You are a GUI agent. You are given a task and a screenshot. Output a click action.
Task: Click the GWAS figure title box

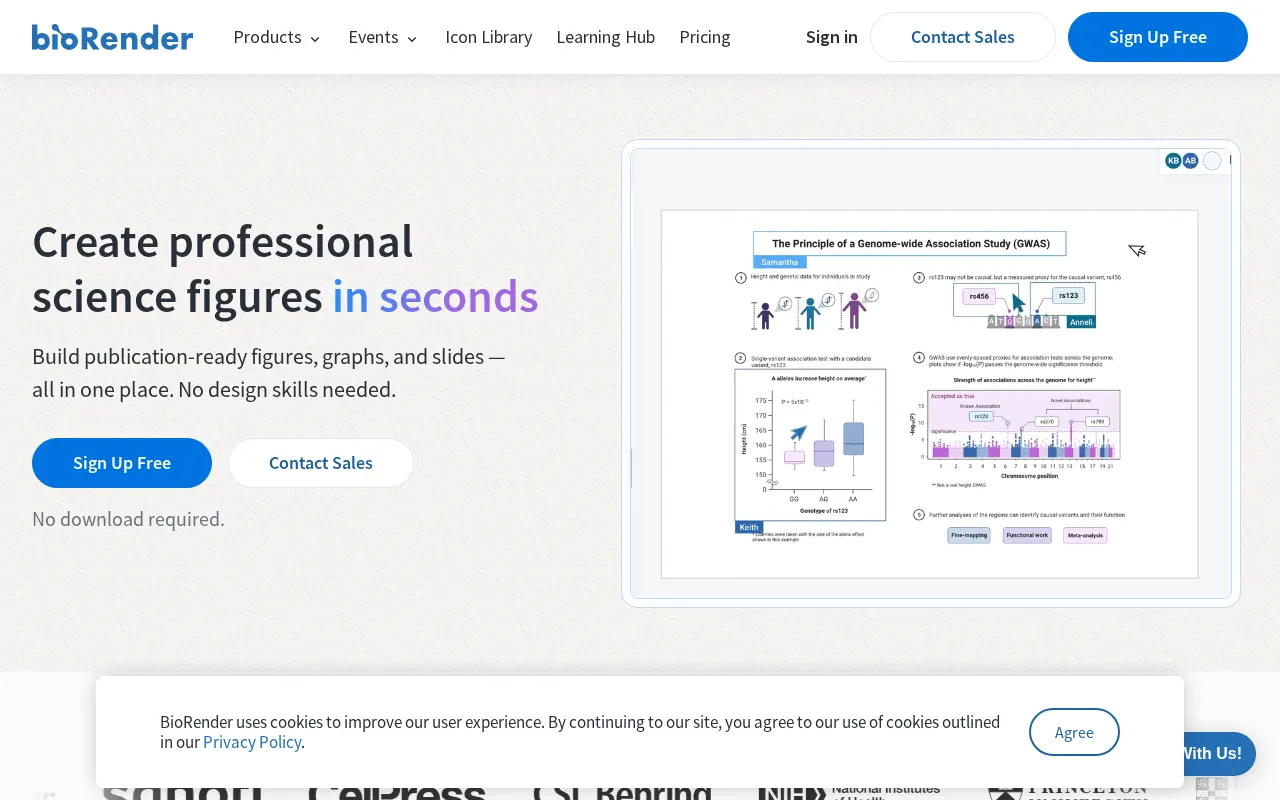point(908,243)
